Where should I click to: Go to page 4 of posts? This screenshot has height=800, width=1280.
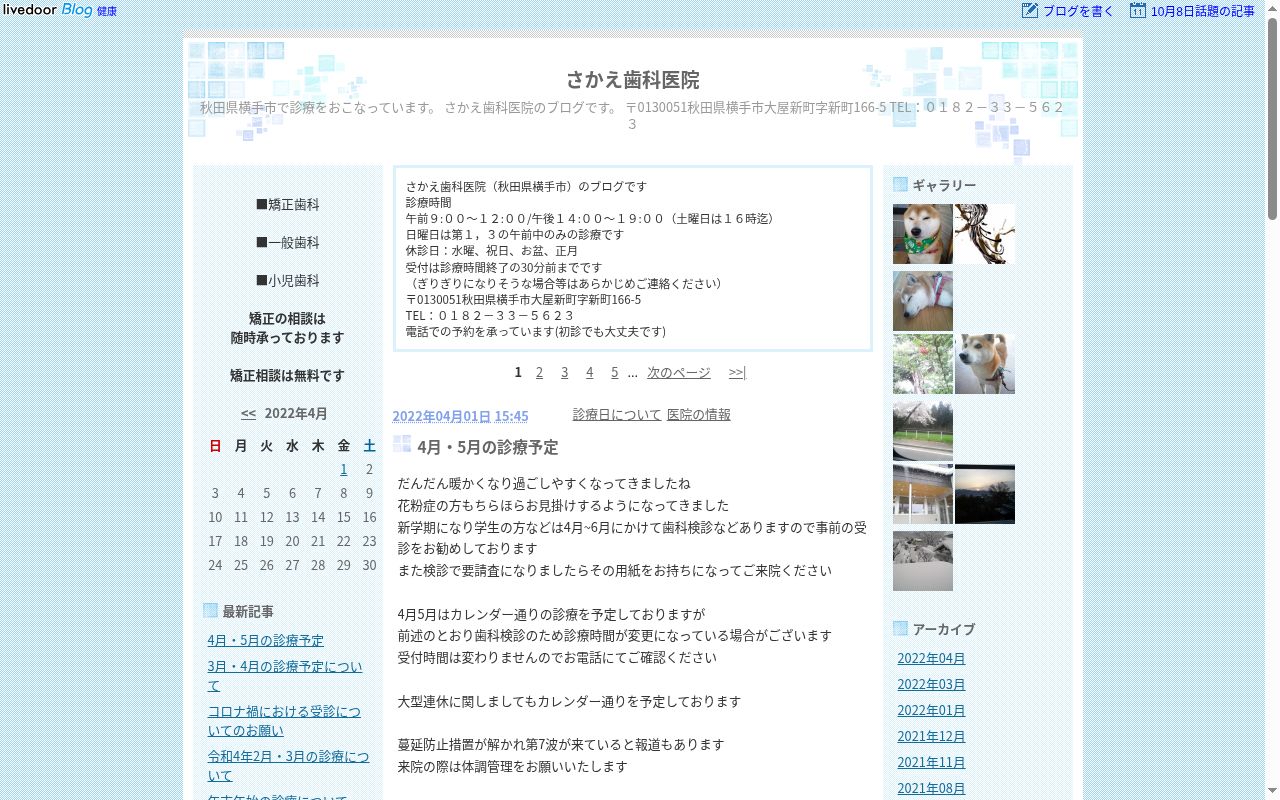pyautogui.click(x=589, y=372)
